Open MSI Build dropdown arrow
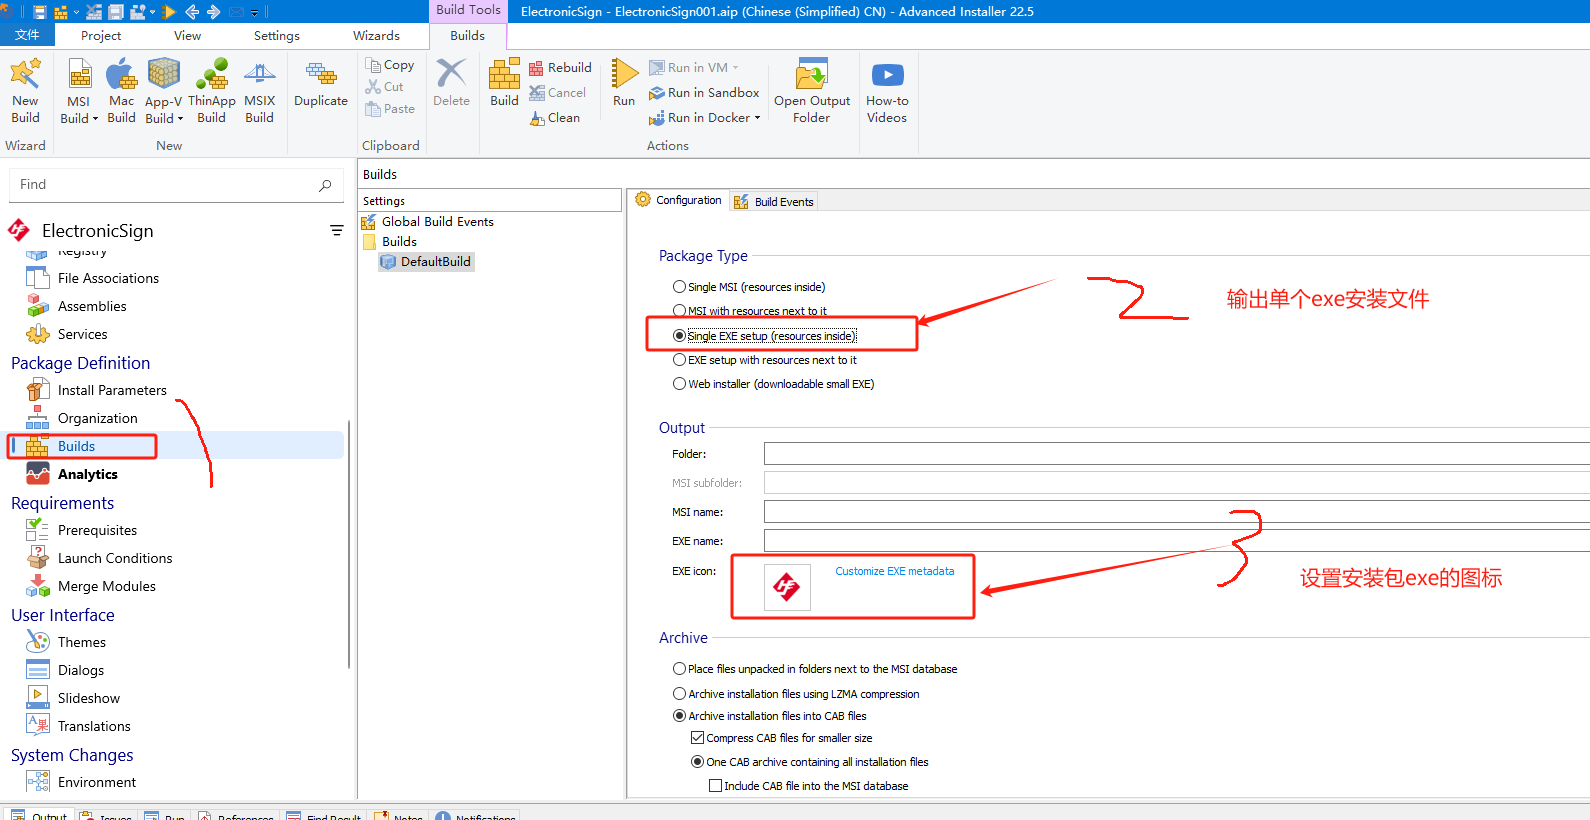This screenshot has width=1590, height=820. [x=95, y=119]
